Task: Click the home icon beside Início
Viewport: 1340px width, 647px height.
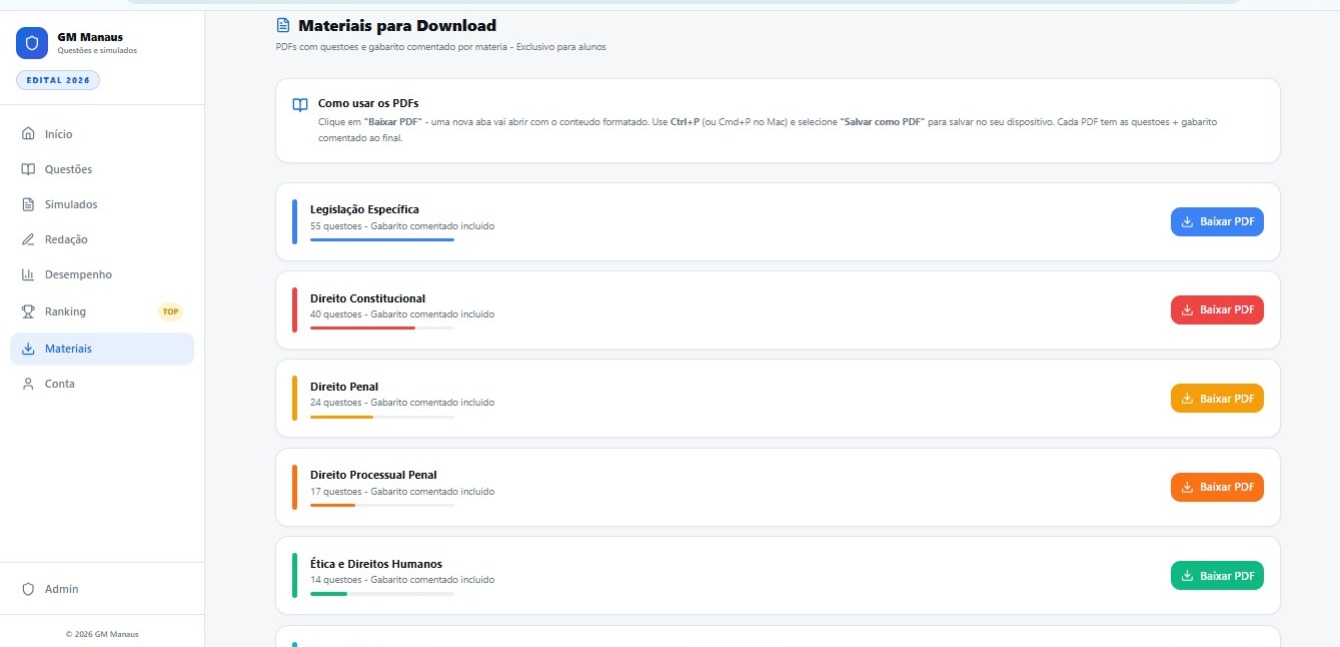Action: coord(28,134)
